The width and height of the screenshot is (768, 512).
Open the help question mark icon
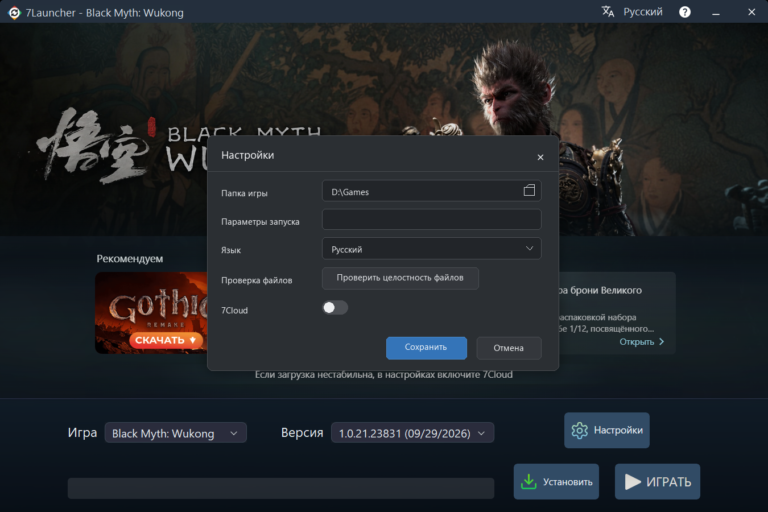(x=685, y=12)
